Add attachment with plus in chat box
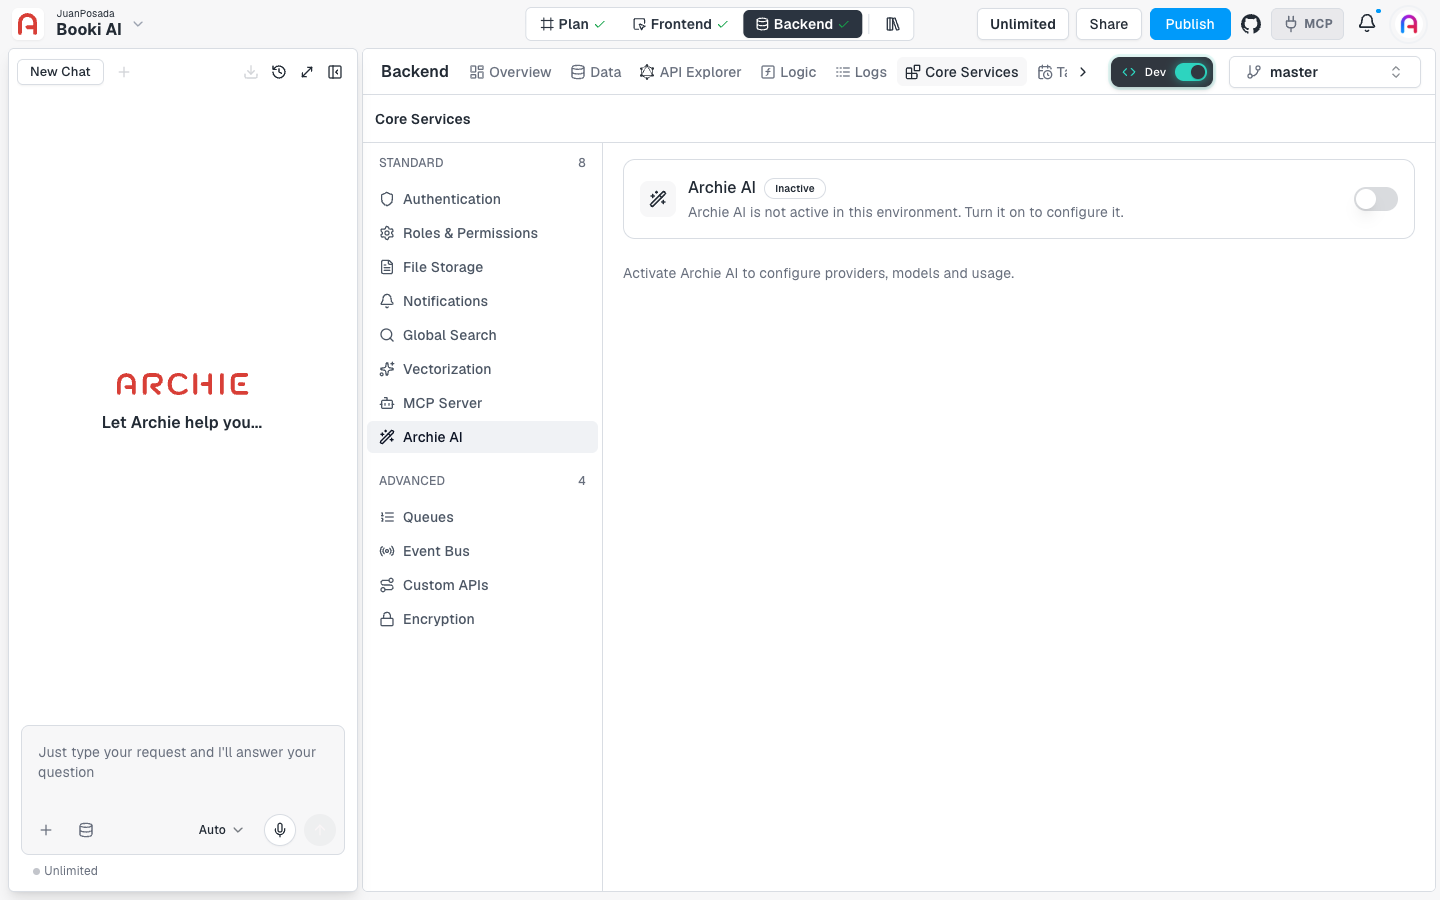 46,830
